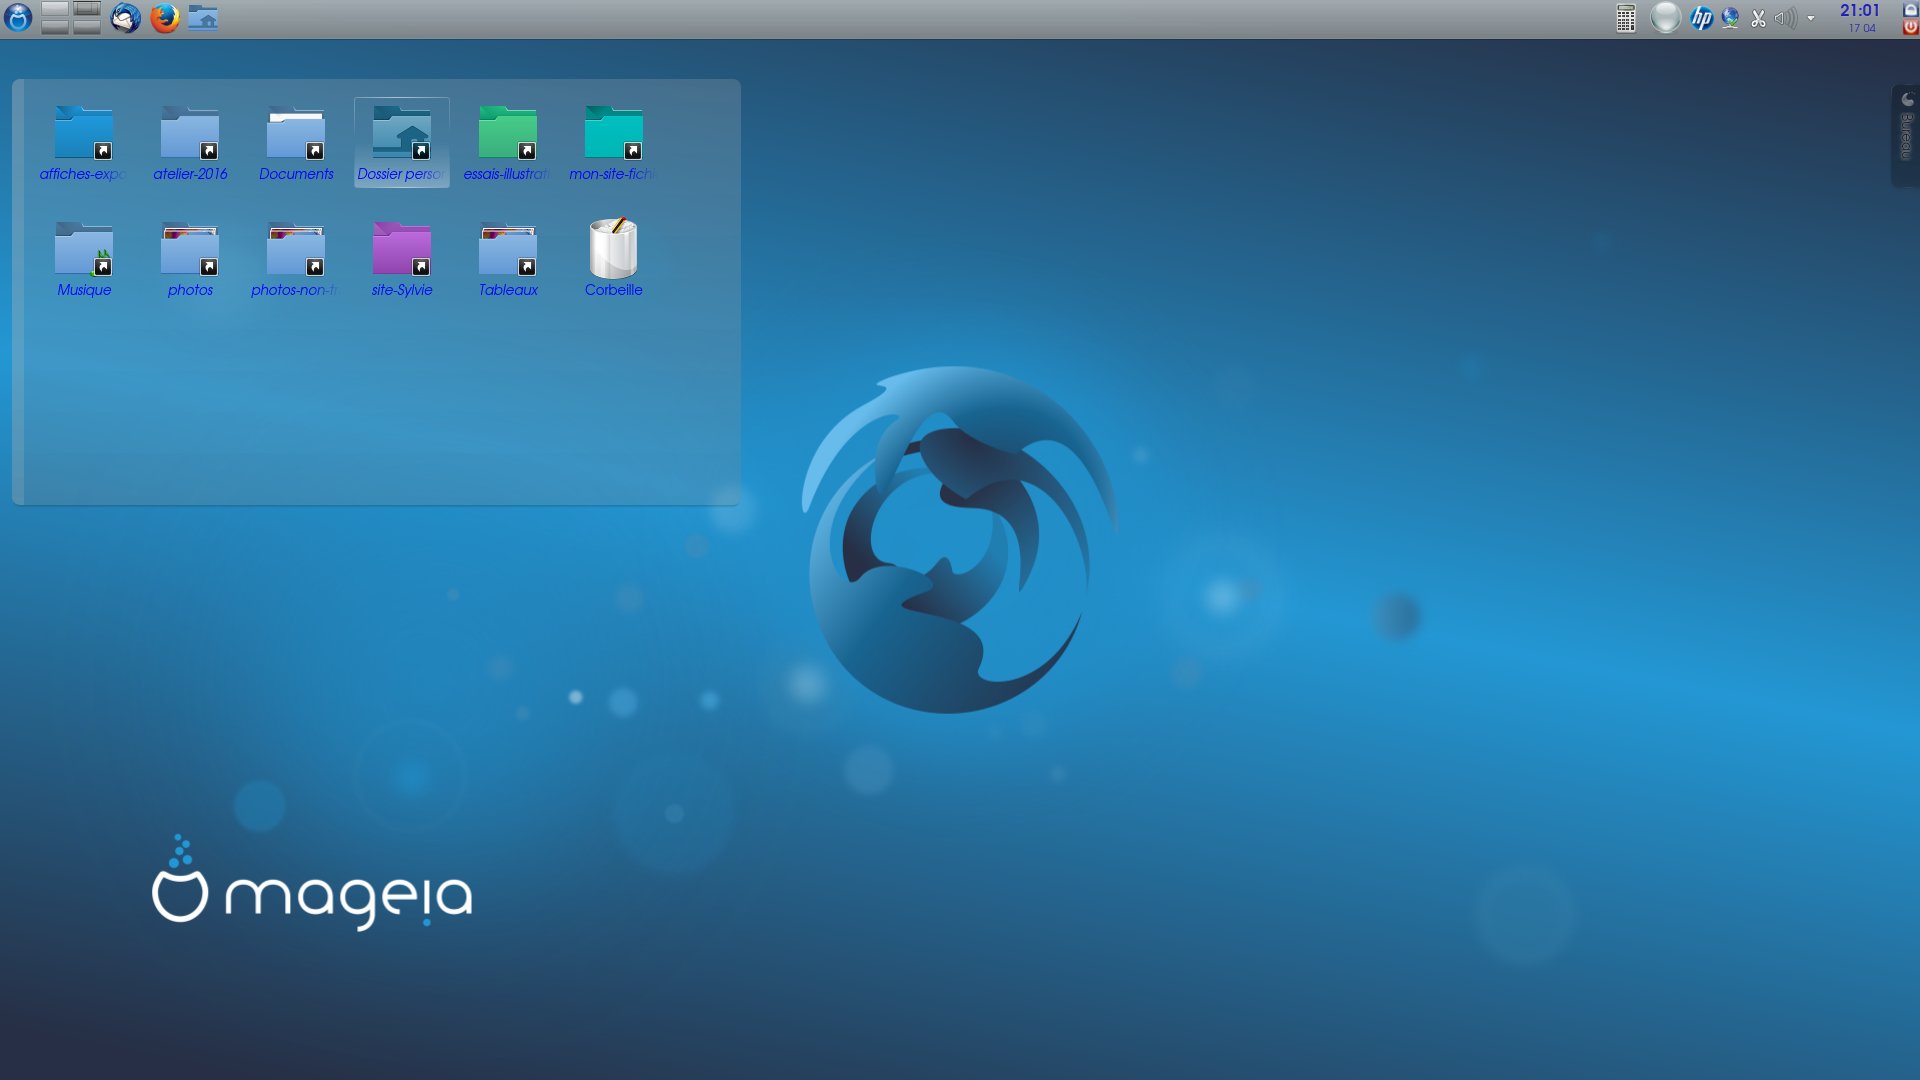1920x1080 pixels.
Task: Open the HP printer tray icon
Action: click(1701, 17)
